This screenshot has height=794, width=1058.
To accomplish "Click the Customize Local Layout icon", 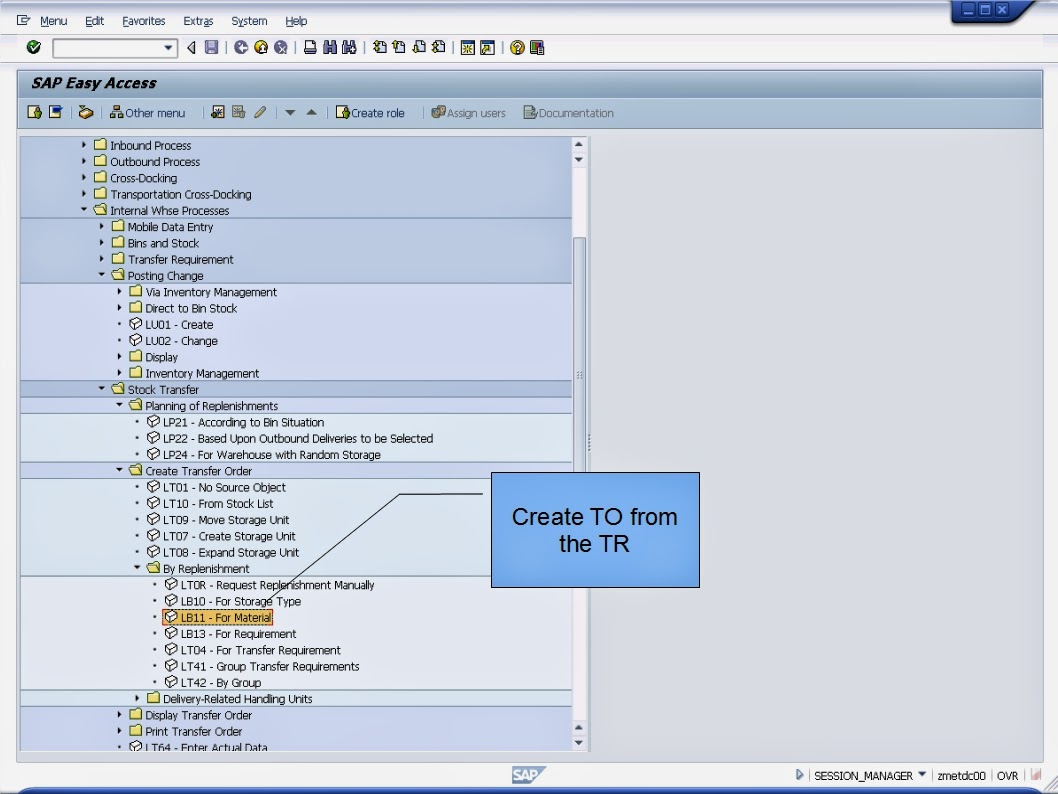I will point(537,47).
